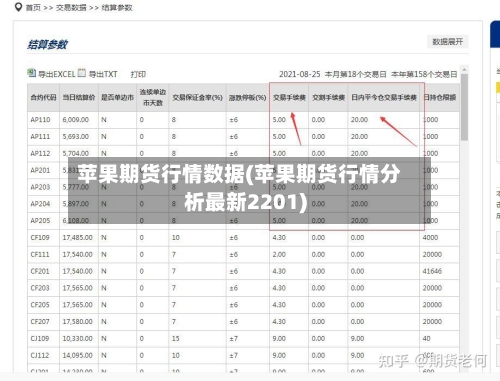This screenshot has height=381, width=500.
Task: Click the 合约代码 column header
Action: 43,97
